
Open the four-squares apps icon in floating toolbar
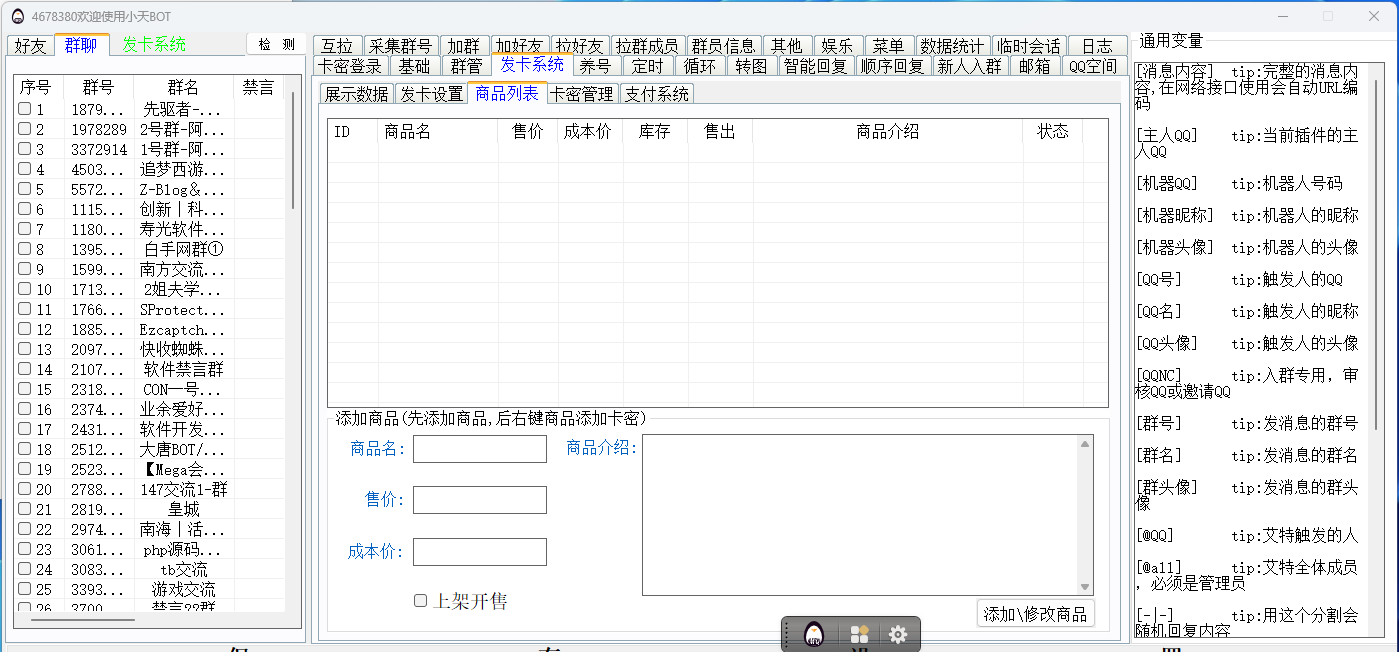858,634
